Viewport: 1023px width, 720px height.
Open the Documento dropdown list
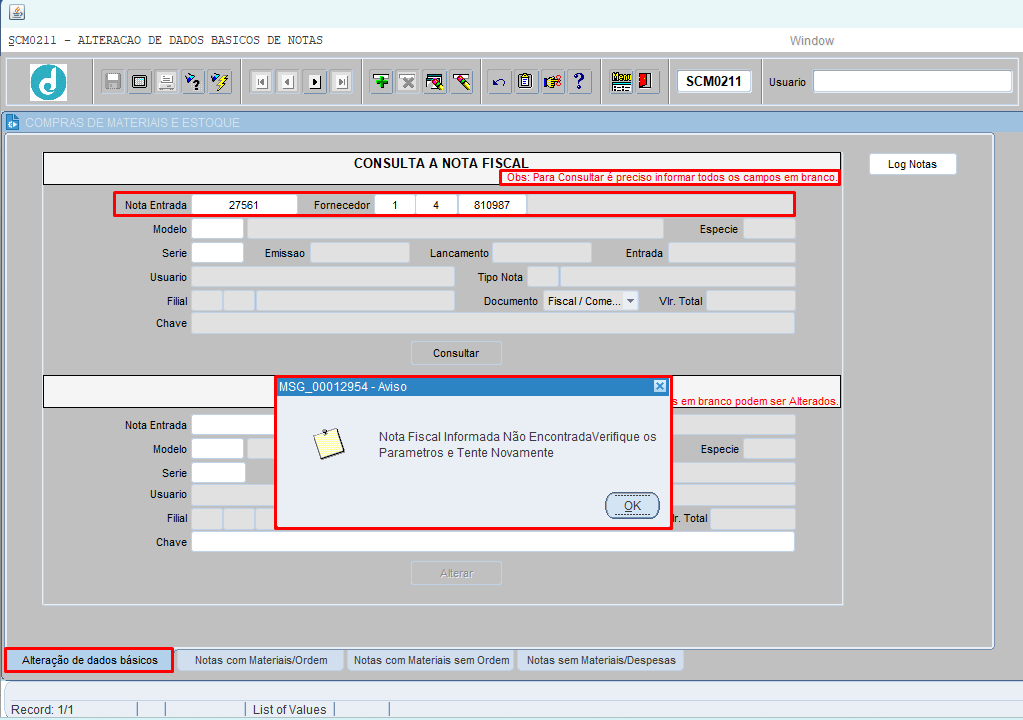click(630, 301)
